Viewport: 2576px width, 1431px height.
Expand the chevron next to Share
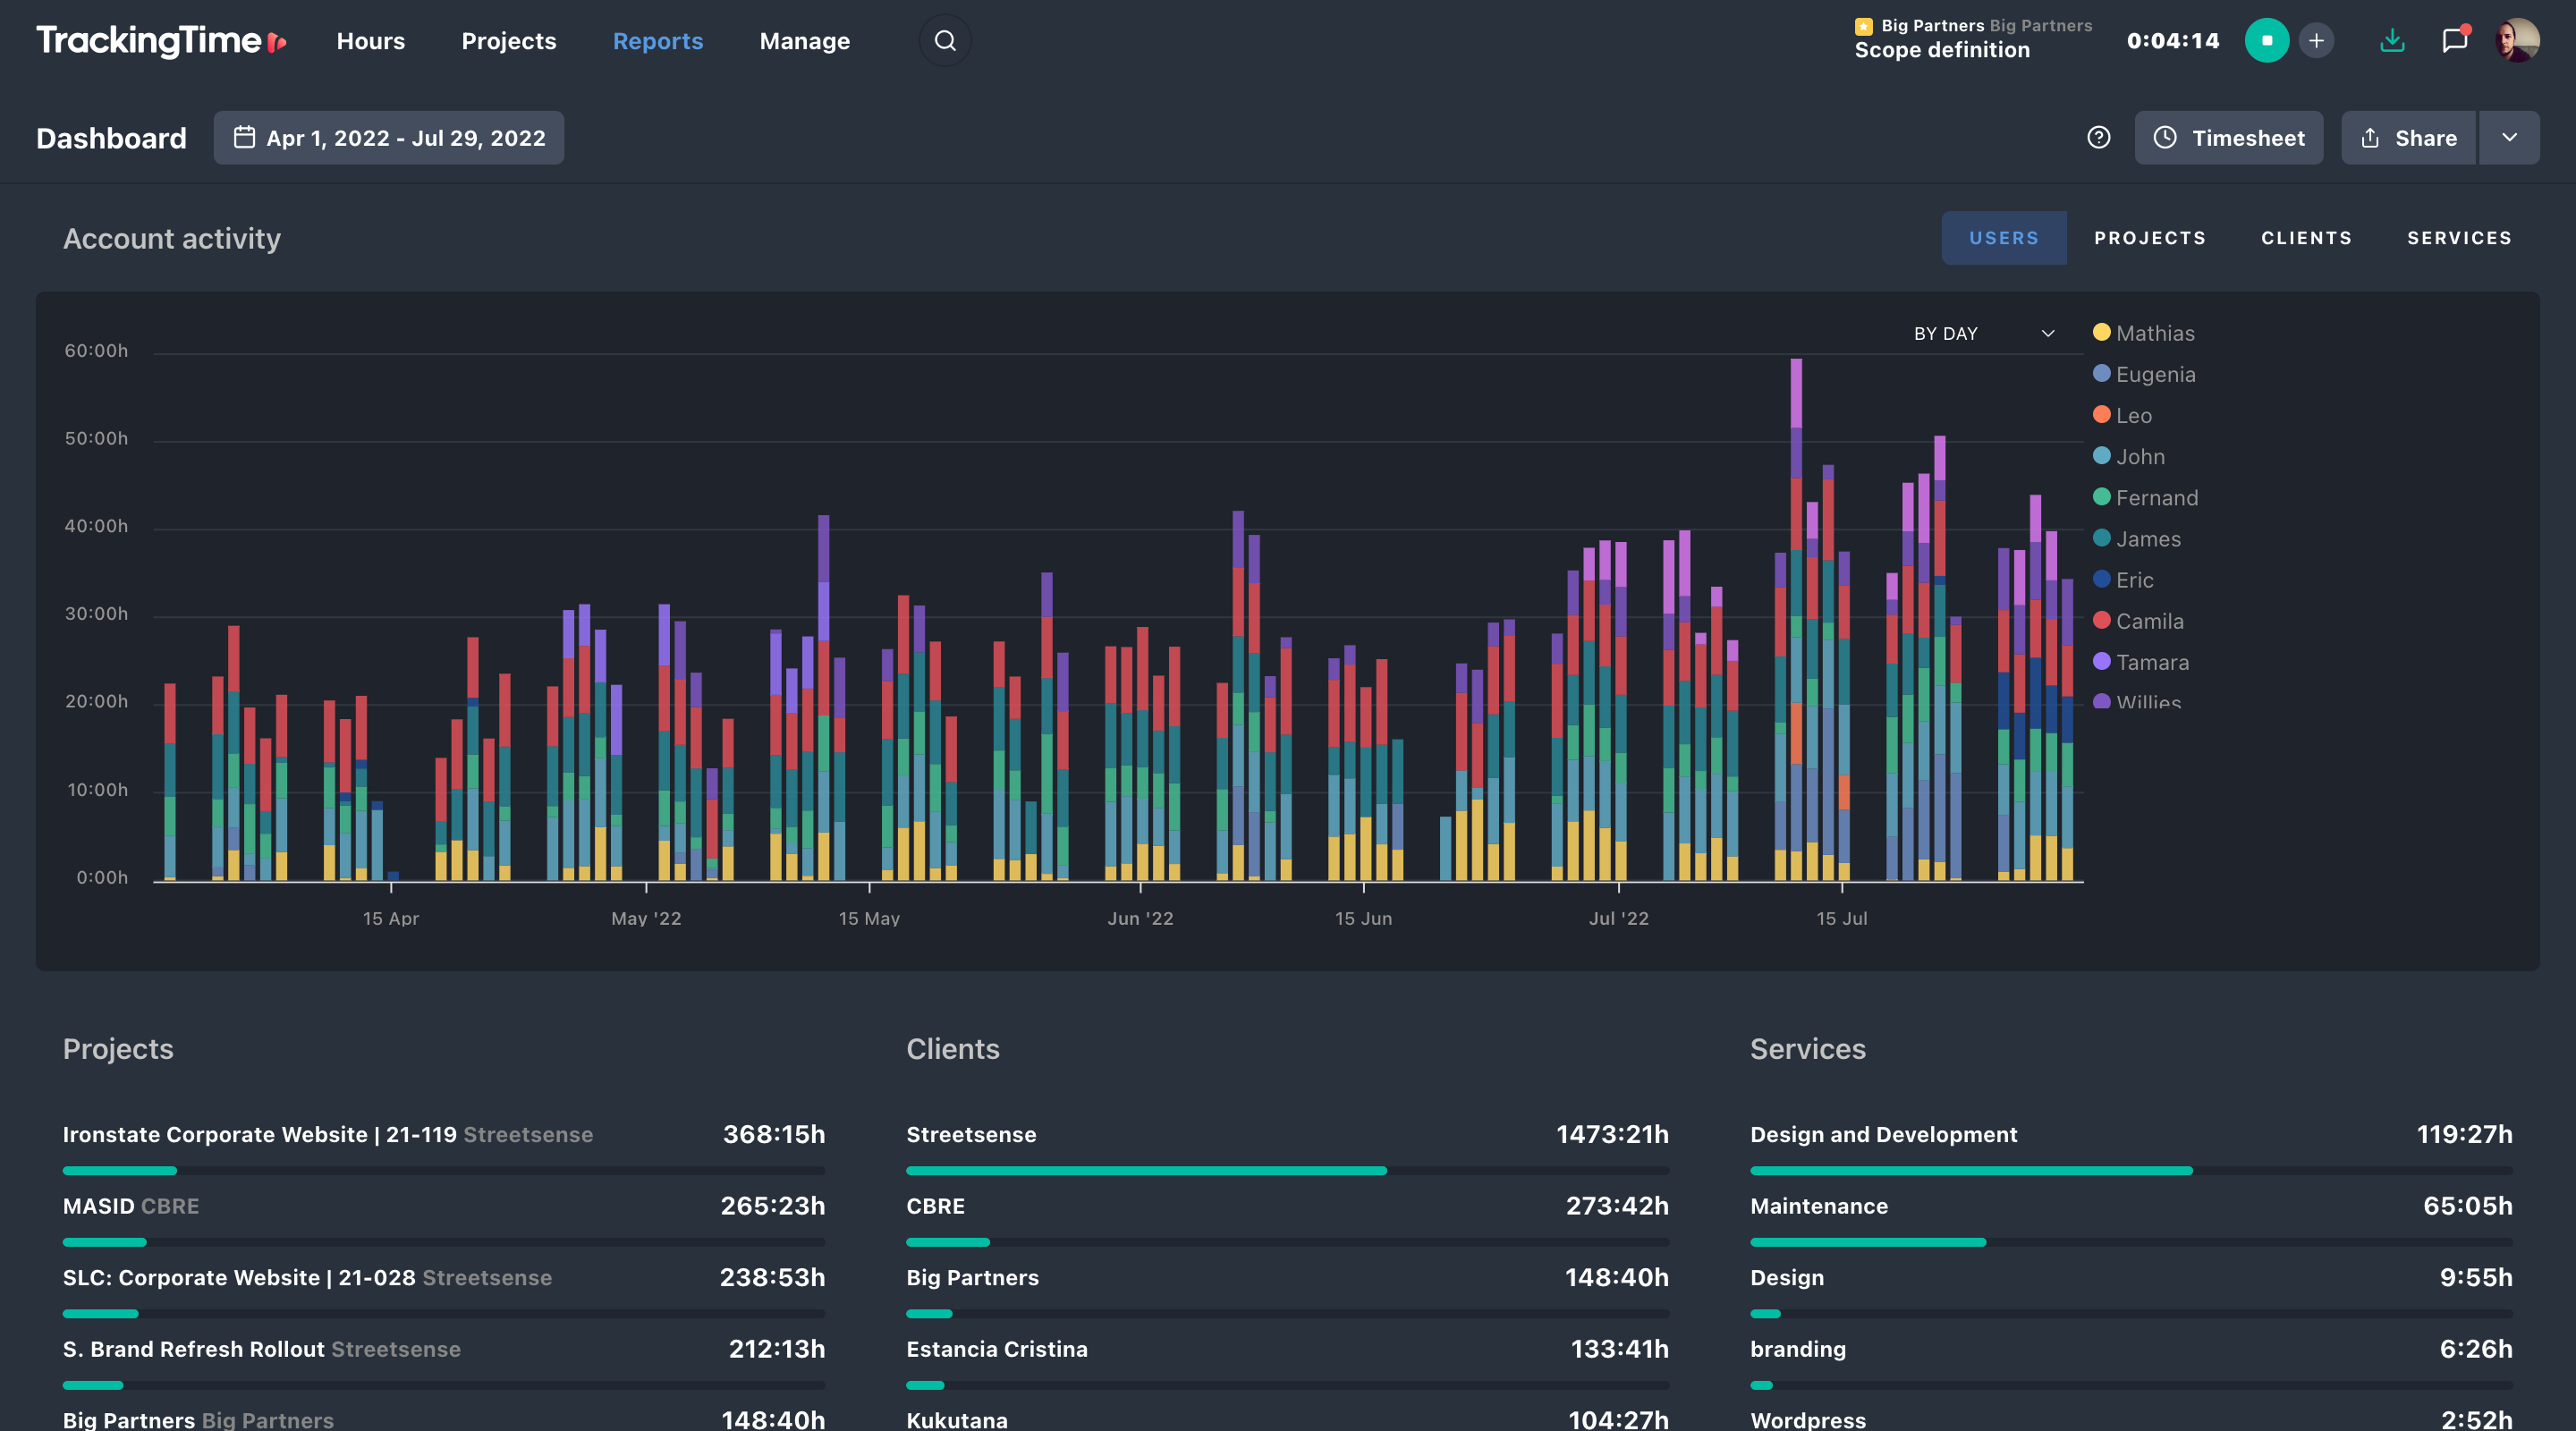tap(2509, 138)
